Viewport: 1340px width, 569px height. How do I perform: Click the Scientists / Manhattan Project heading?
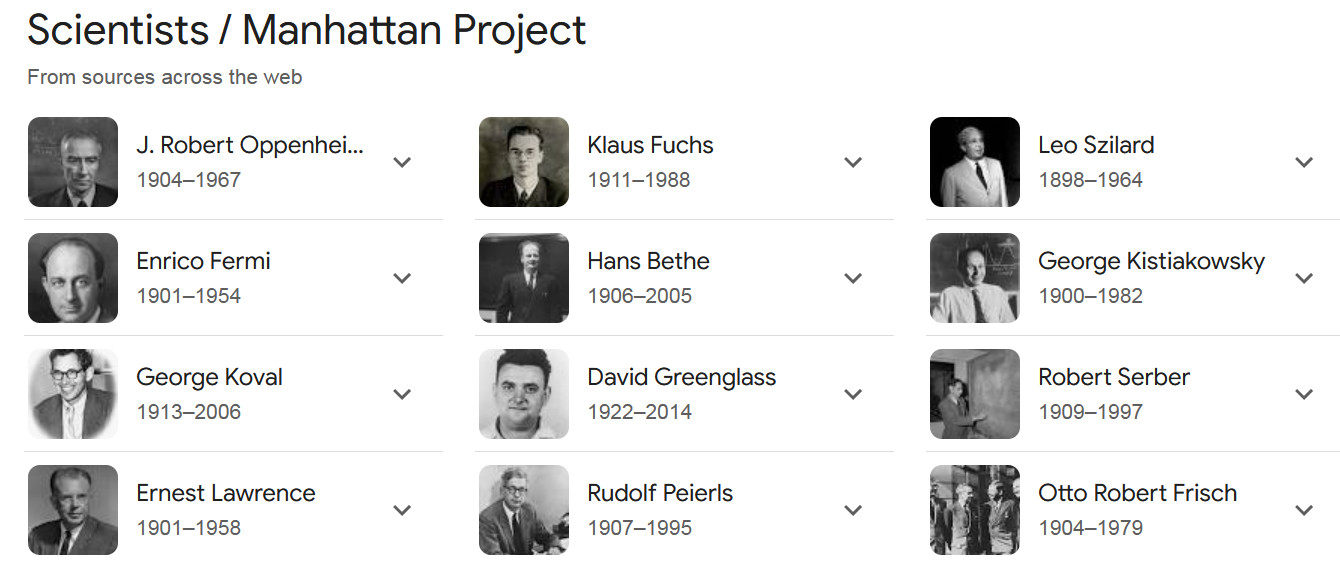(x=306, y=30)
